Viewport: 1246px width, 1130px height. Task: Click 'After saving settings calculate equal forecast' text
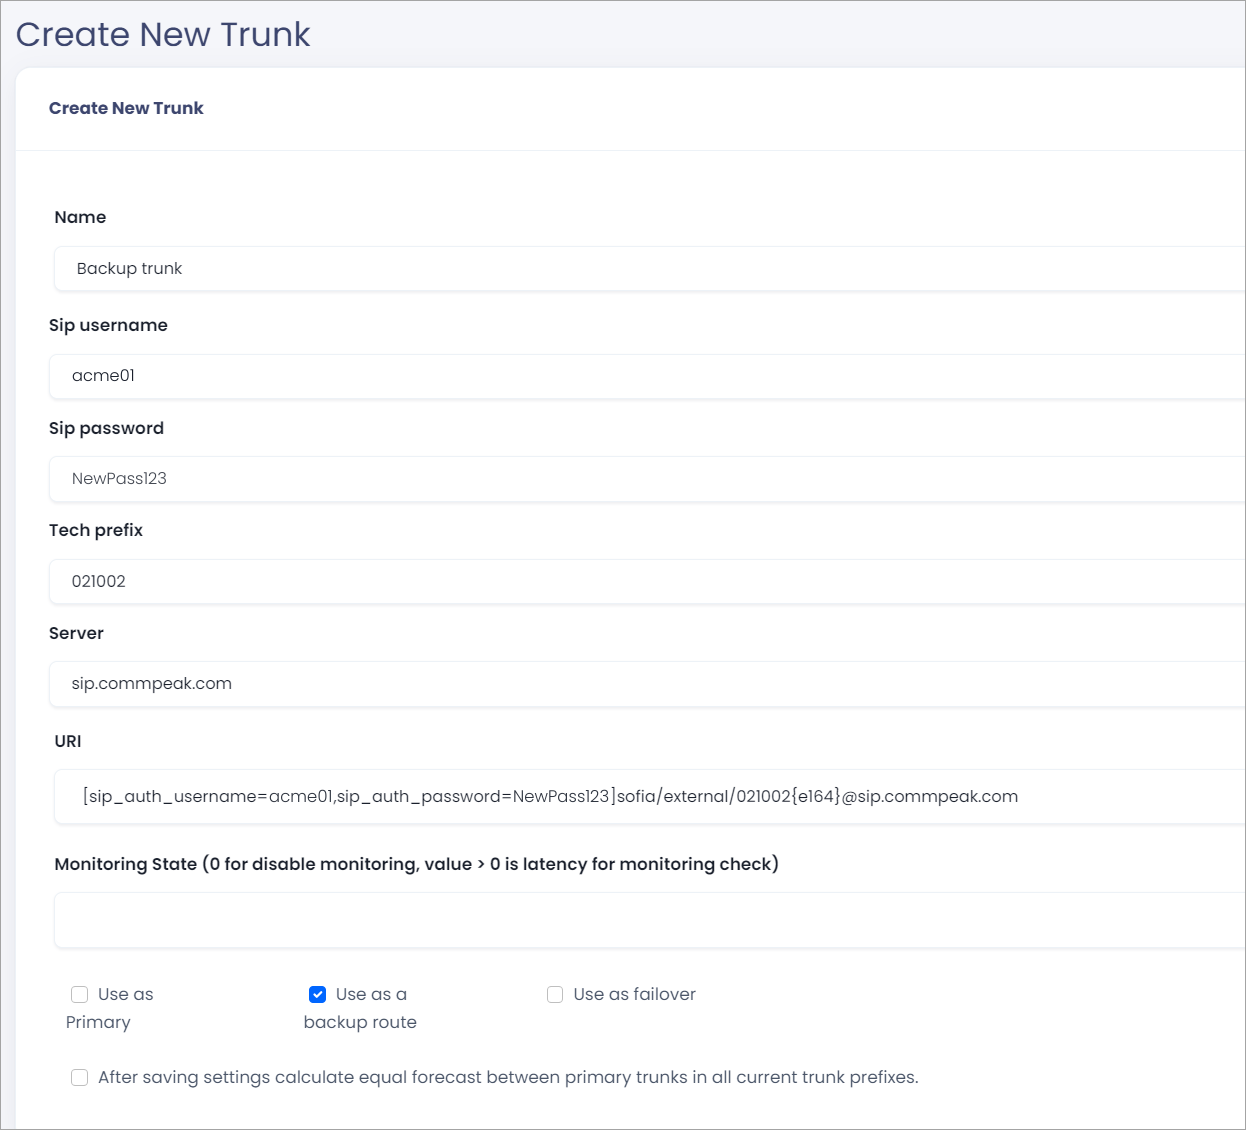click(508, 1077)
